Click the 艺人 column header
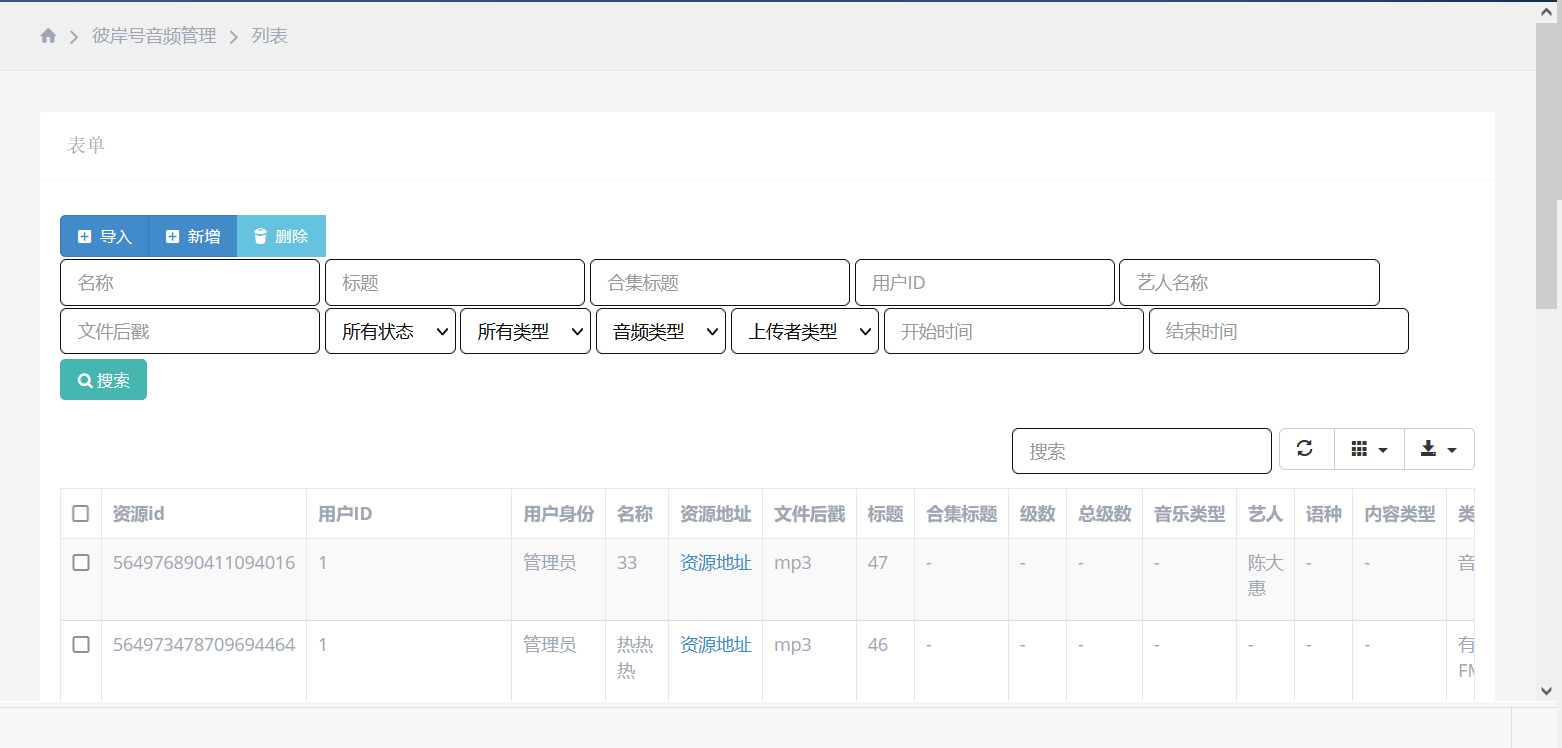 1266,514
